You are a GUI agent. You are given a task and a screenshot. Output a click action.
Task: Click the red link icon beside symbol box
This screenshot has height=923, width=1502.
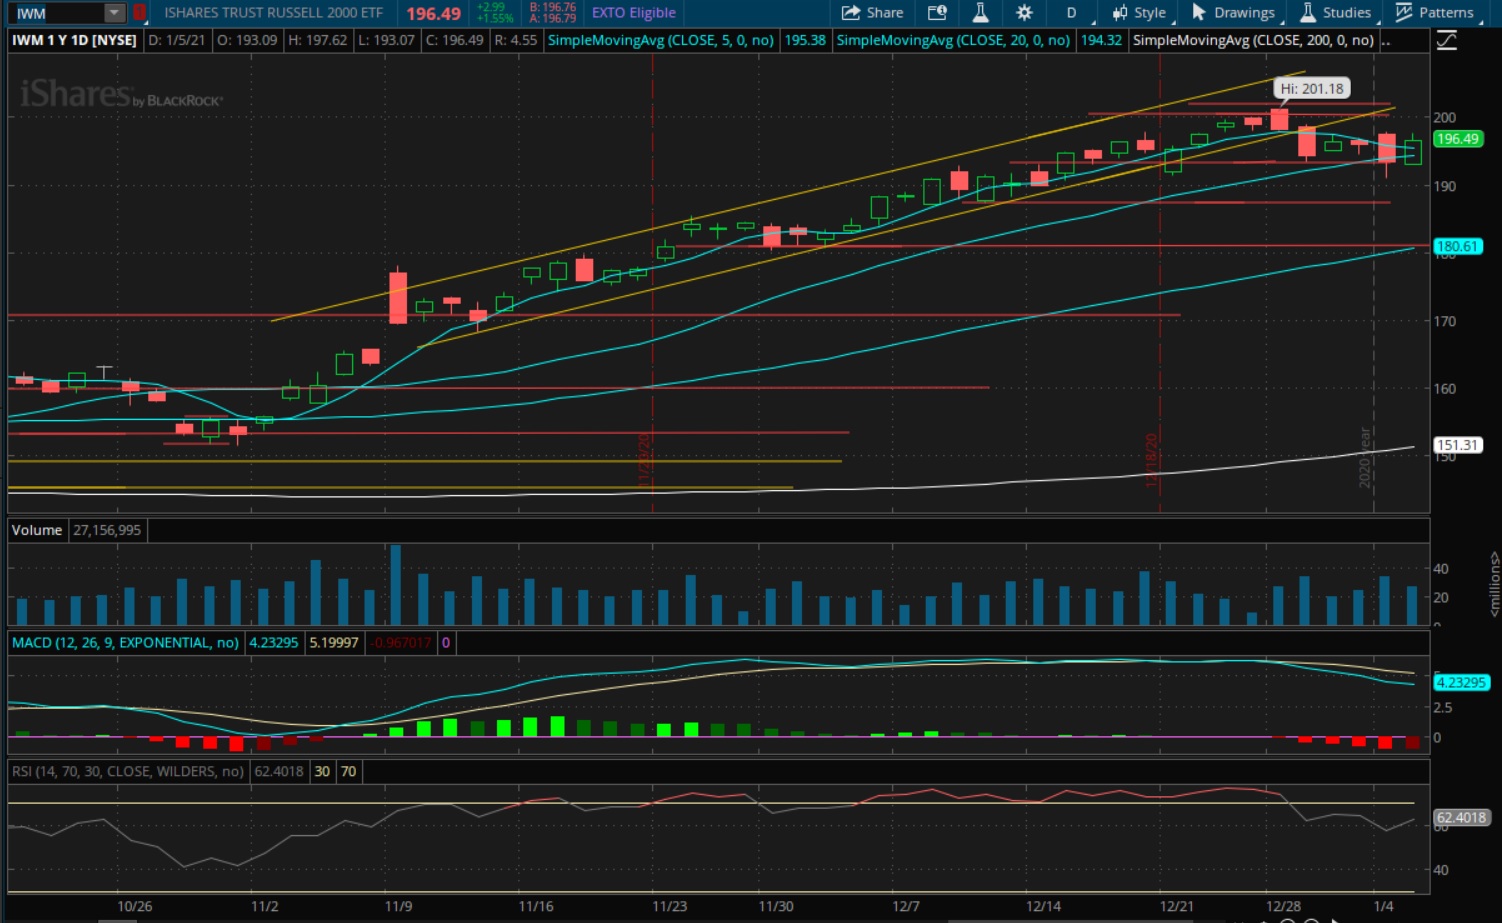[x=140, y=13]
